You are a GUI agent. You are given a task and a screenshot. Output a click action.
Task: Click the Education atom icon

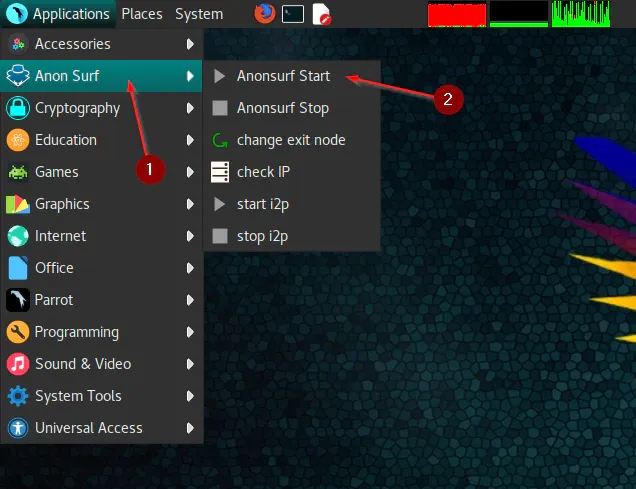[18, 140]
